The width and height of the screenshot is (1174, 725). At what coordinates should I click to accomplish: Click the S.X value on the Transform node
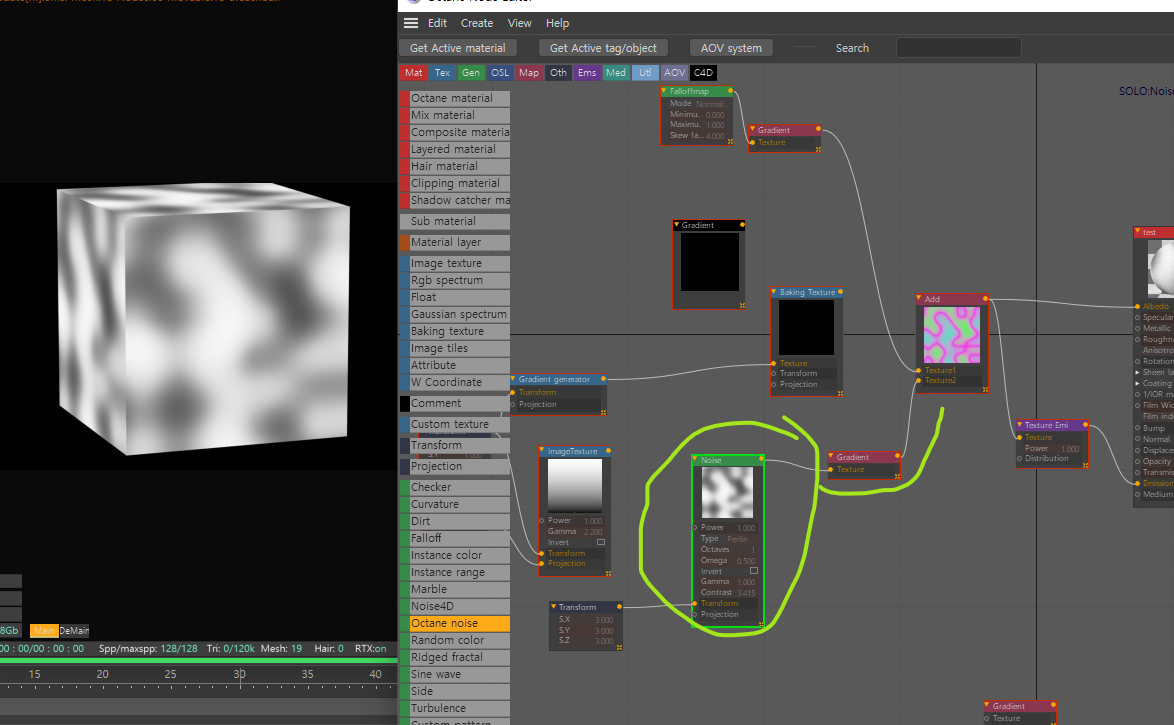coord(604,619)
